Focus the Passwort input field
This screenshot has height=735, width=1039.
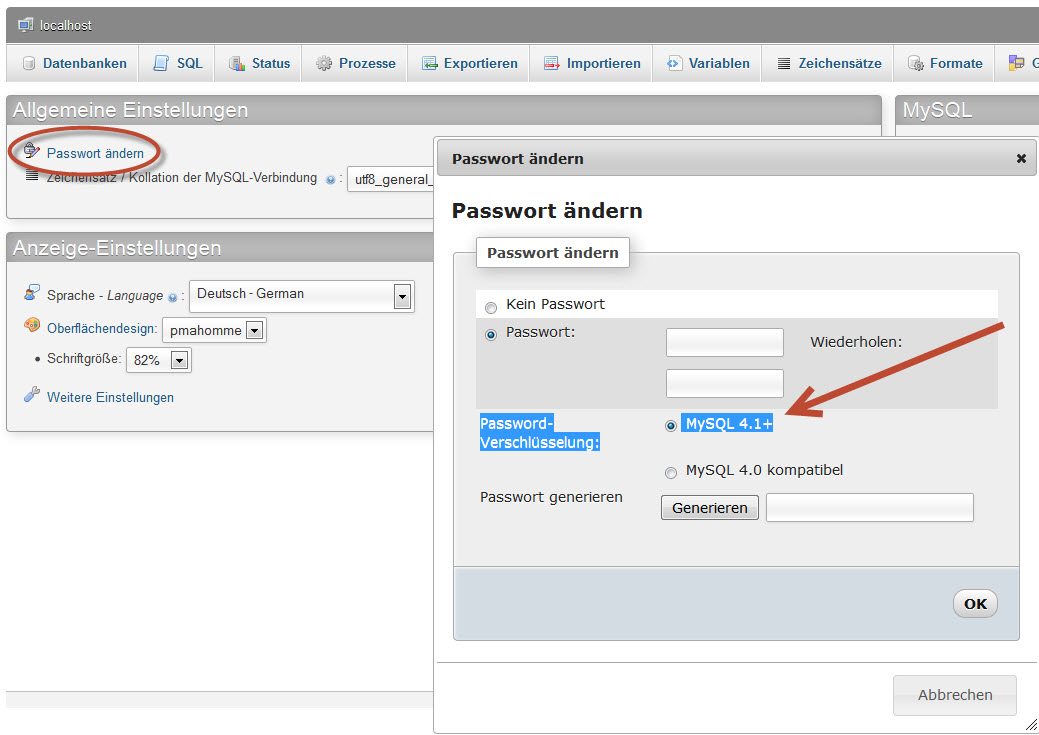click(725, 343)
